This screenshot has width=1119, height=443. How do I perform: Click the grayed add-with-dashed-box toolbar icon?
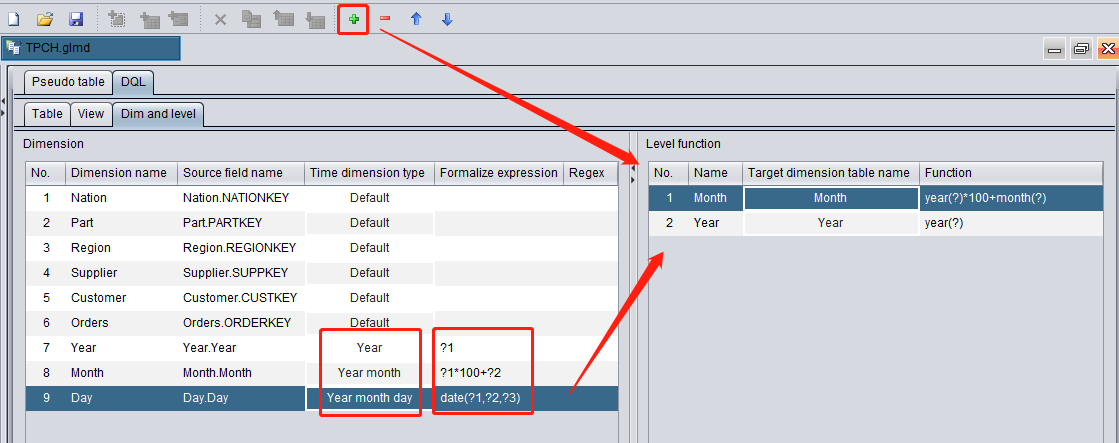coord(117,19)
